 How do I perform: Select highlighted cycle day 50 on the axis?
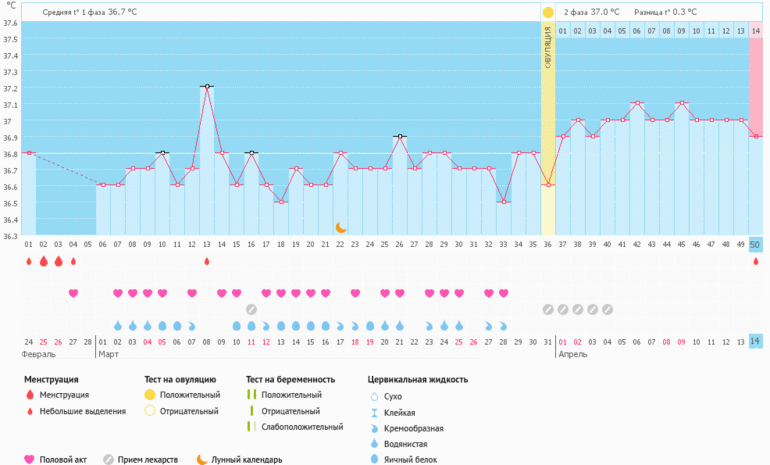[756, 244]
